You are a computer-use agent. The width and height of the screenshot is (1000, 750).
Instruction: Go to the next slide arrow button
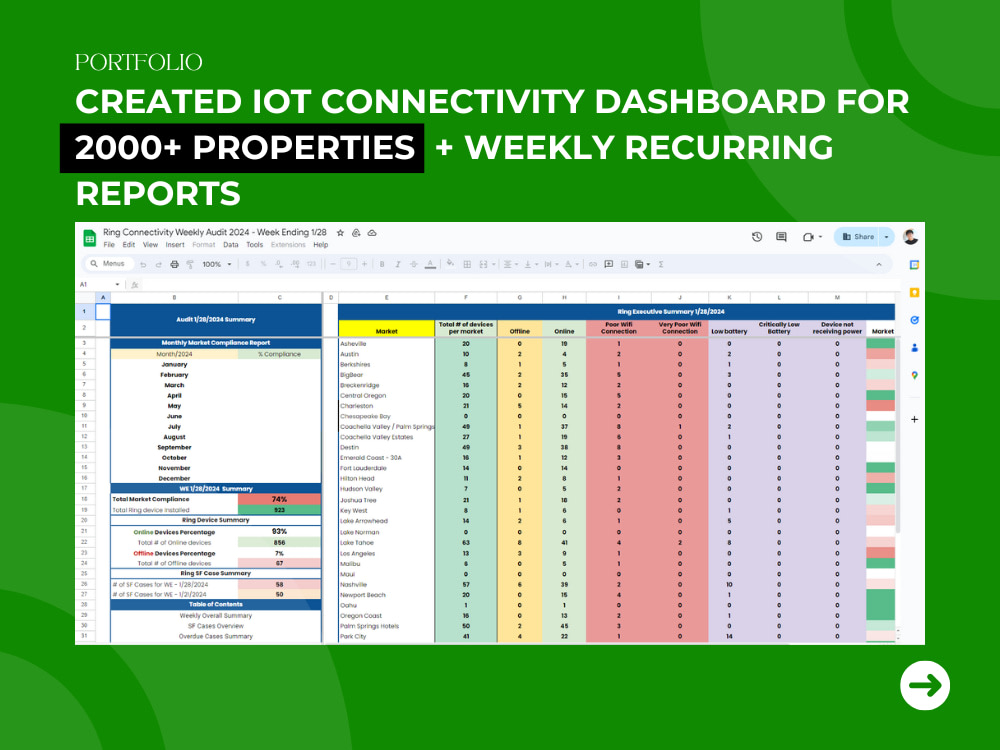click(925, 686)
